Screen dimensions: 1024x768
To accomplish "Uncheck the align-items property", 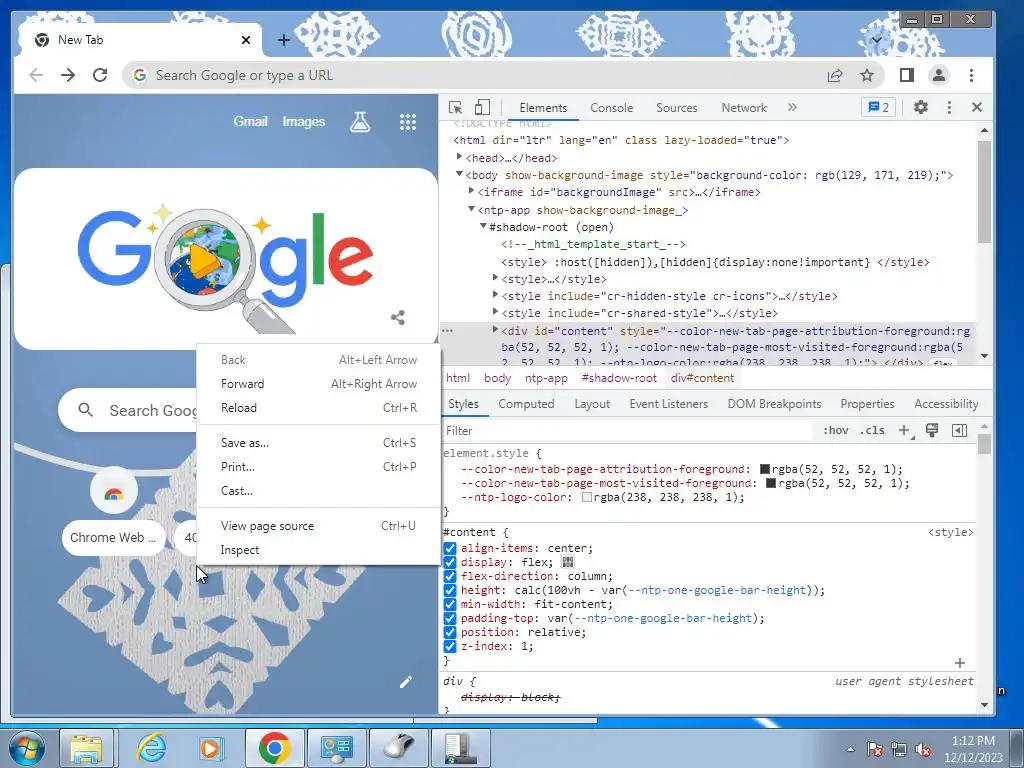I will click(450, 548).
